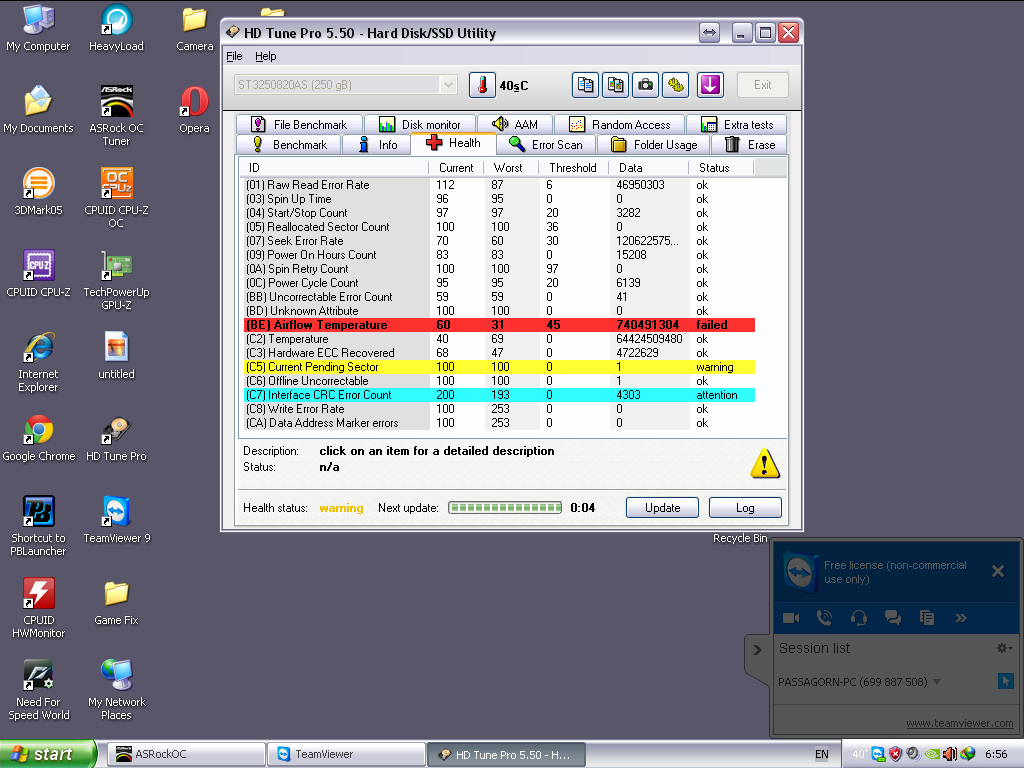Switch to TeamViewer taskbar button
This screenshot has height=768, width=1024.
(347, 754)
